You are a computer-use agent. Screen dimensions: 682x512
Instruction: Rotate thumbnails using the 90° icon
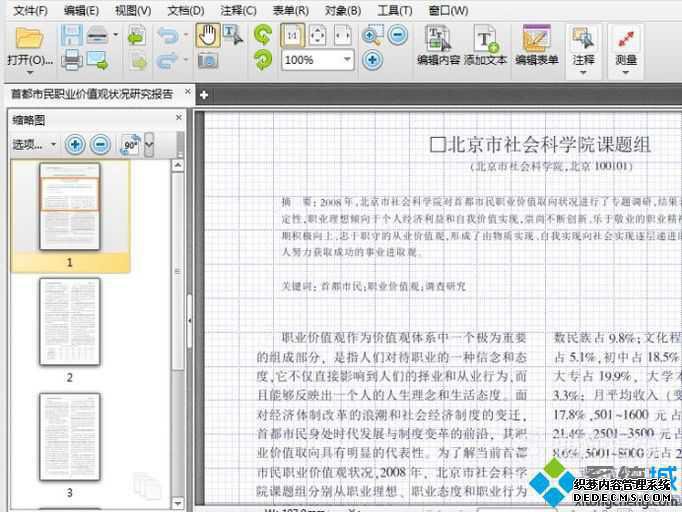tap(130, 144)
